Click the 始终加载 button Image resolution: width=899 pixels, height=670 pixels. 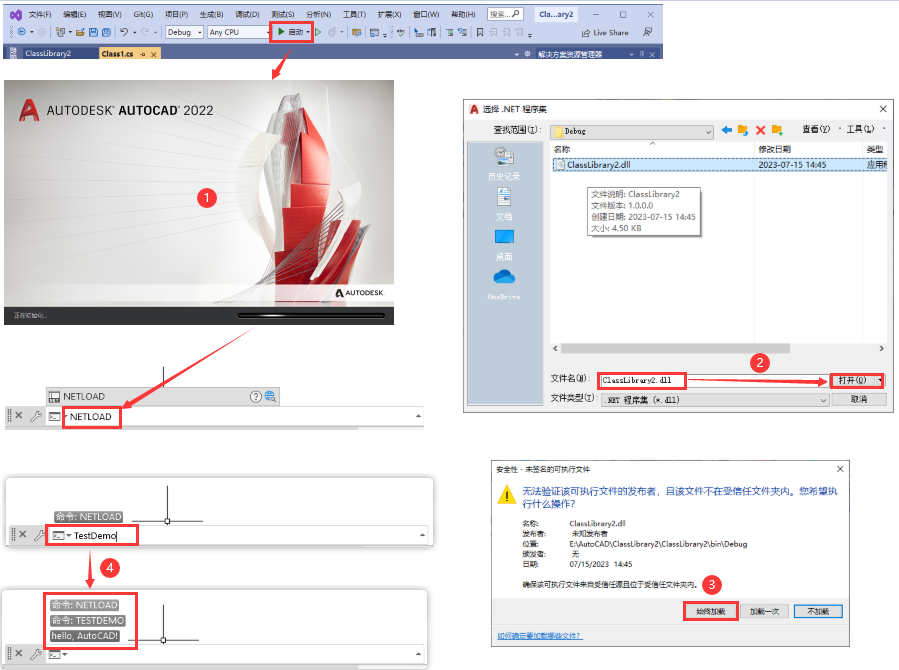click(710, 612)
